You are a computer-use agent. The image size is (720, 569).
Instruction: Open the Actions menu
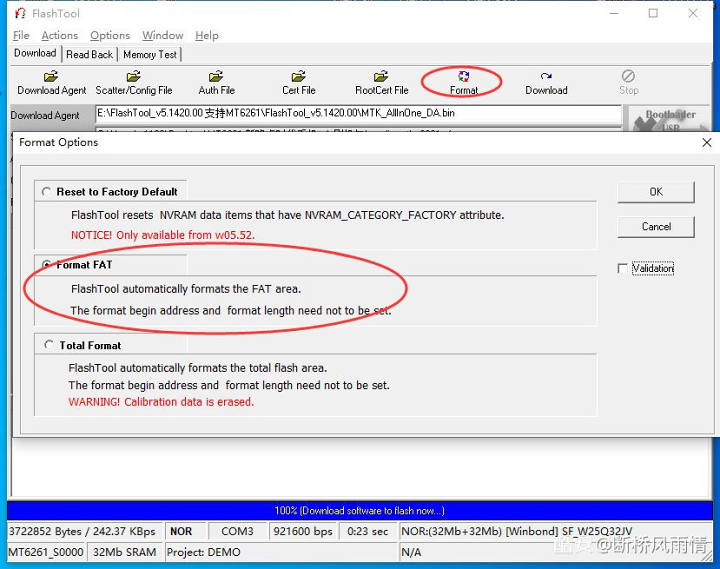coord(59,35)
